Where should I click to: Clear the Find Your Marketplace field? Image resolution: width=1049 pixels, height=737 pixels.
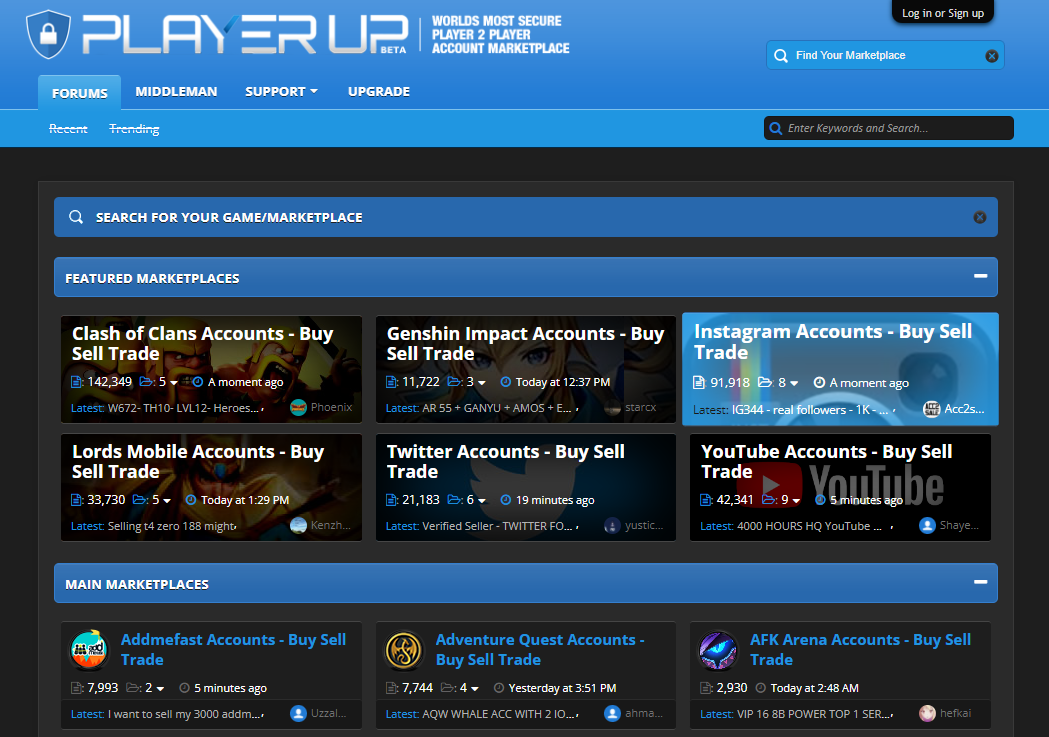point(991,56)
